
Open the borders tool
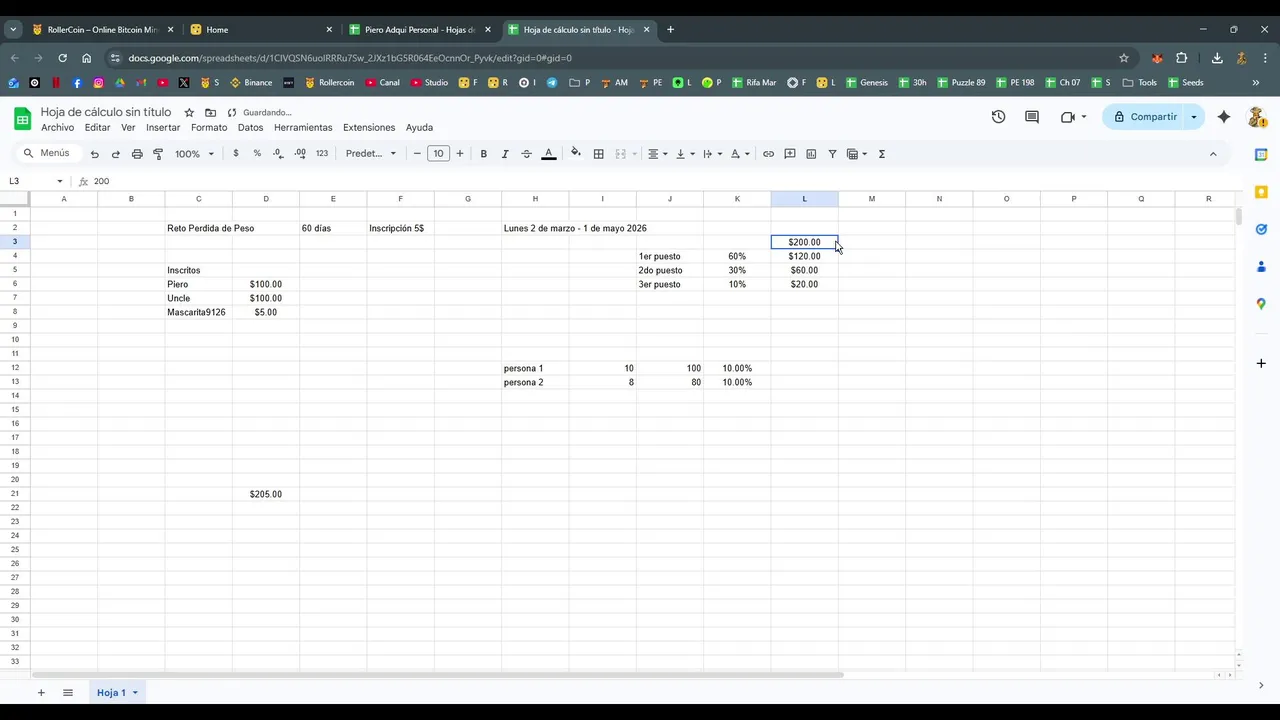pos(598,154)
